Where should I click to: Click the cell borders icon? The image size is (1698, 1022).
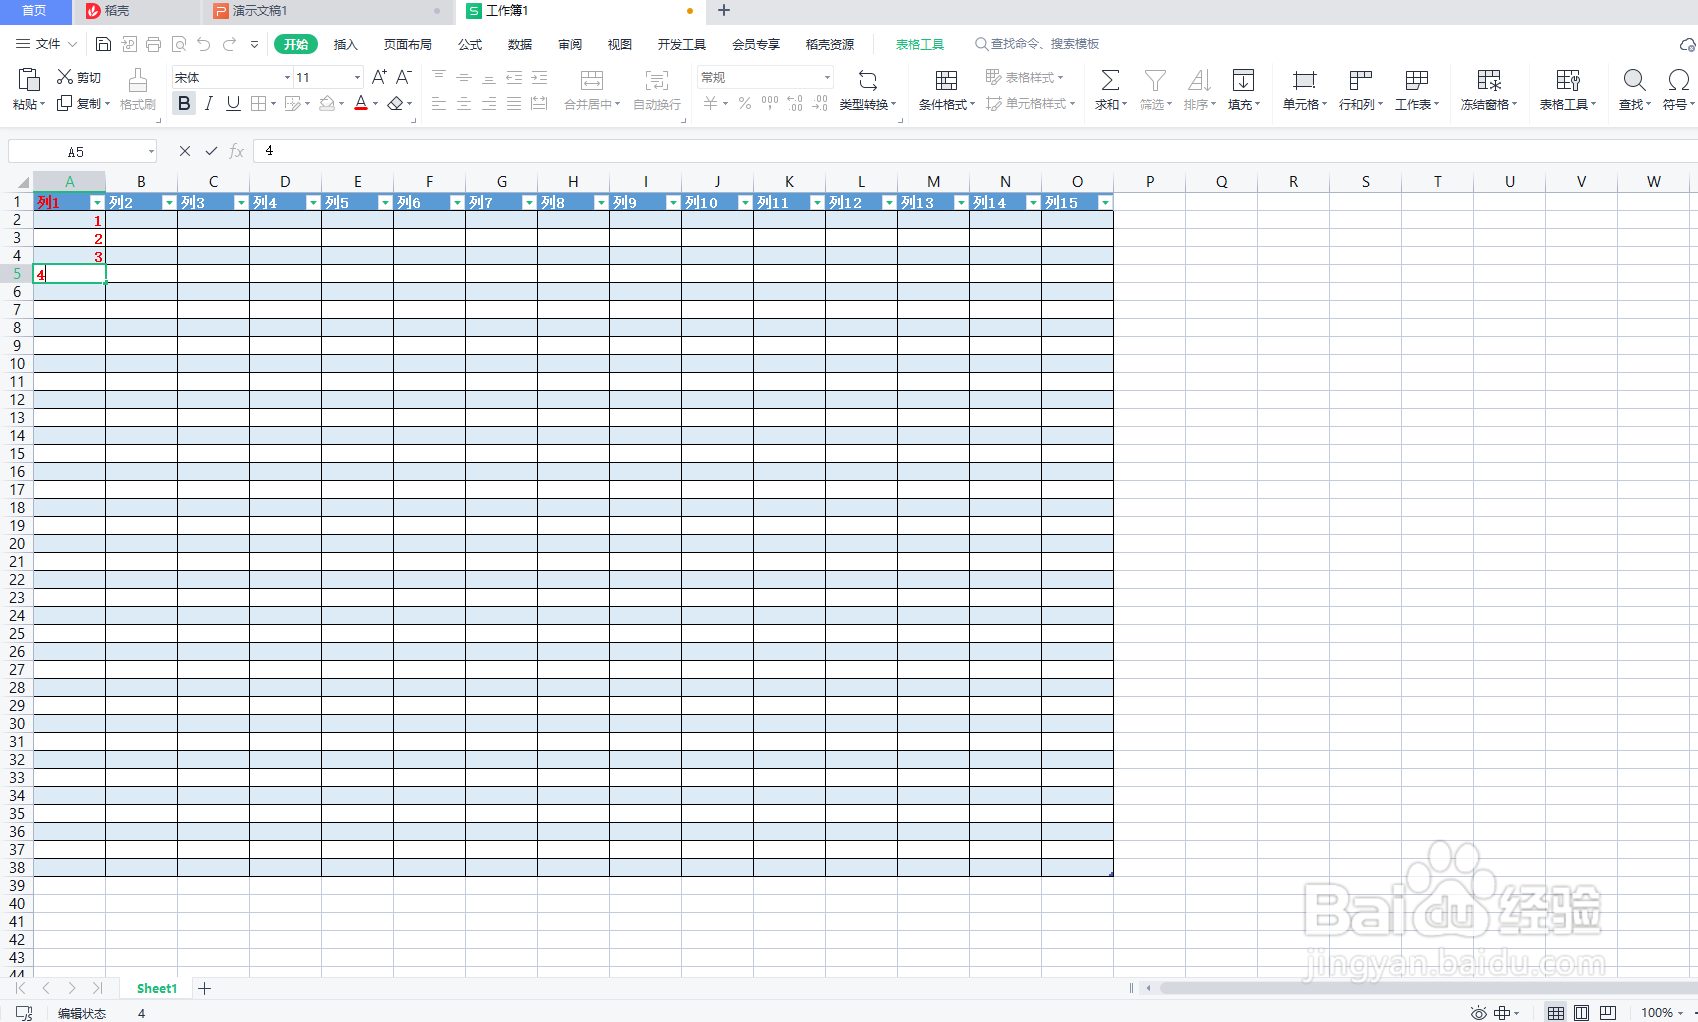tap(259, 103)
